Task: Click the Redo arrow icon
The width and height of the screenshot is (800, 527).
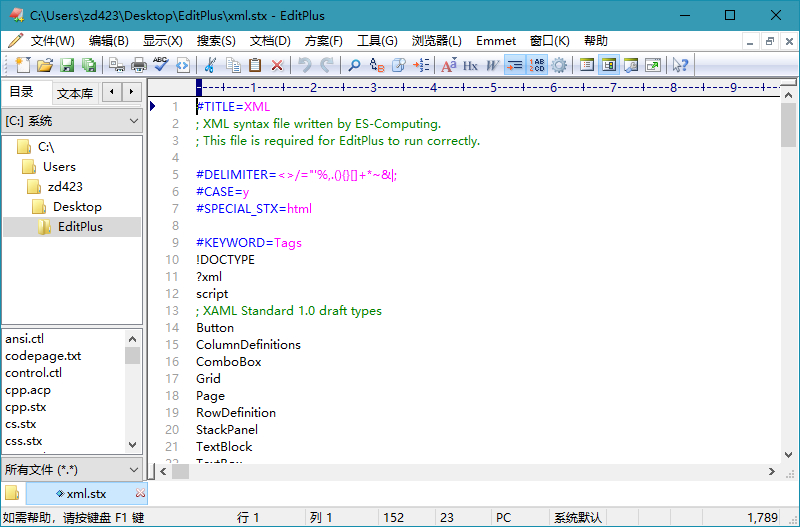Action: (327, 65)
